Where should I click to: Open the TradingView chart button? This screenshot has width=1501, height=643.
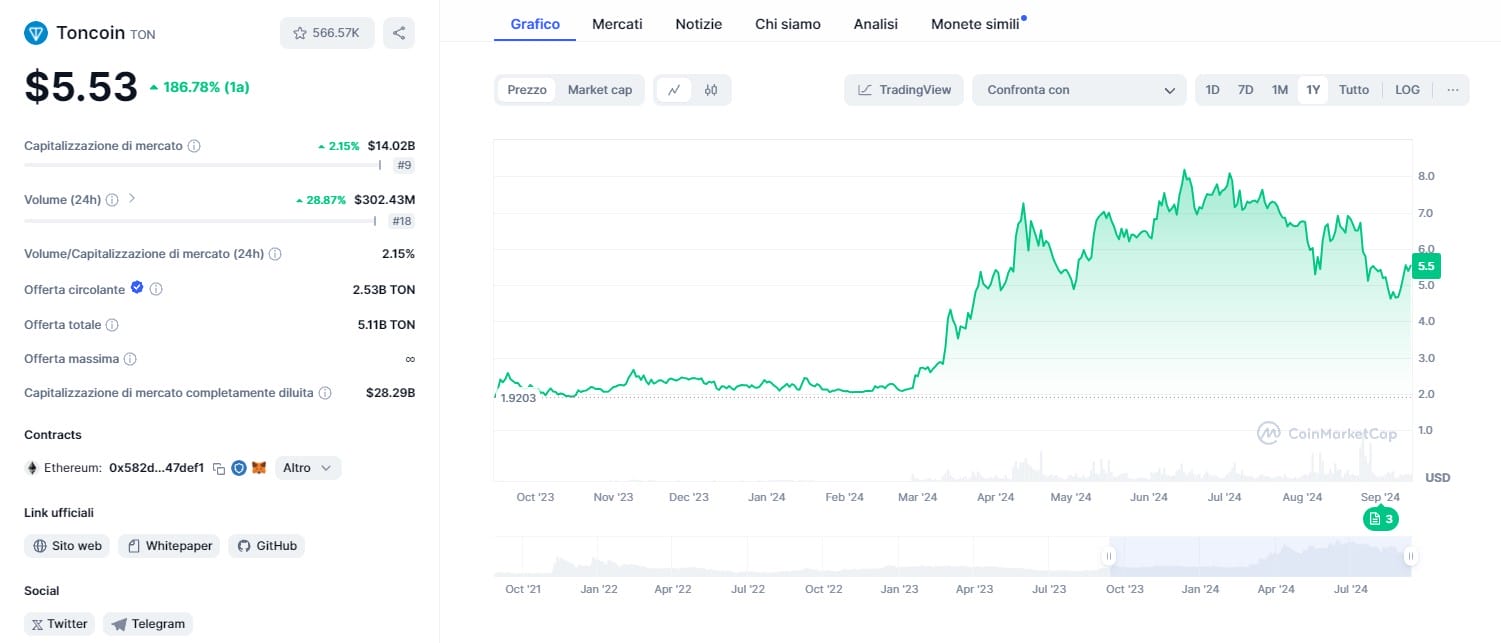(x=904, y=90)
